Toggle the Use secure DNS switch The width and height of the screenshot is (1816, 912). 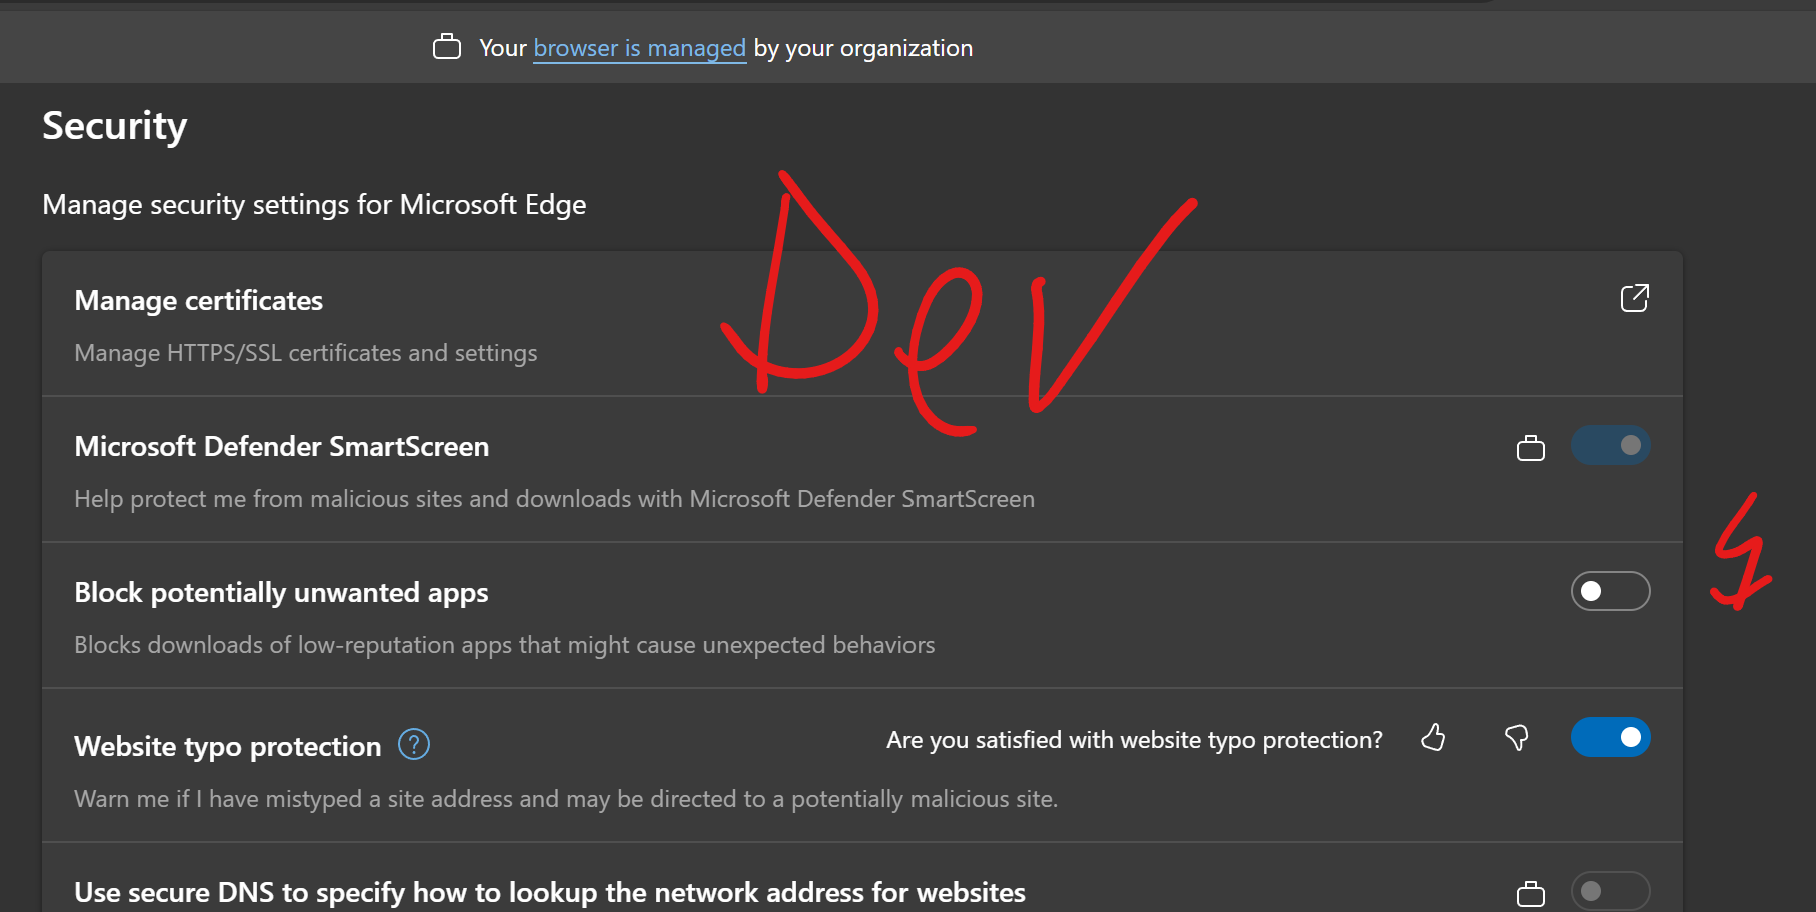pyautogui.click(x=1610, y=891)
